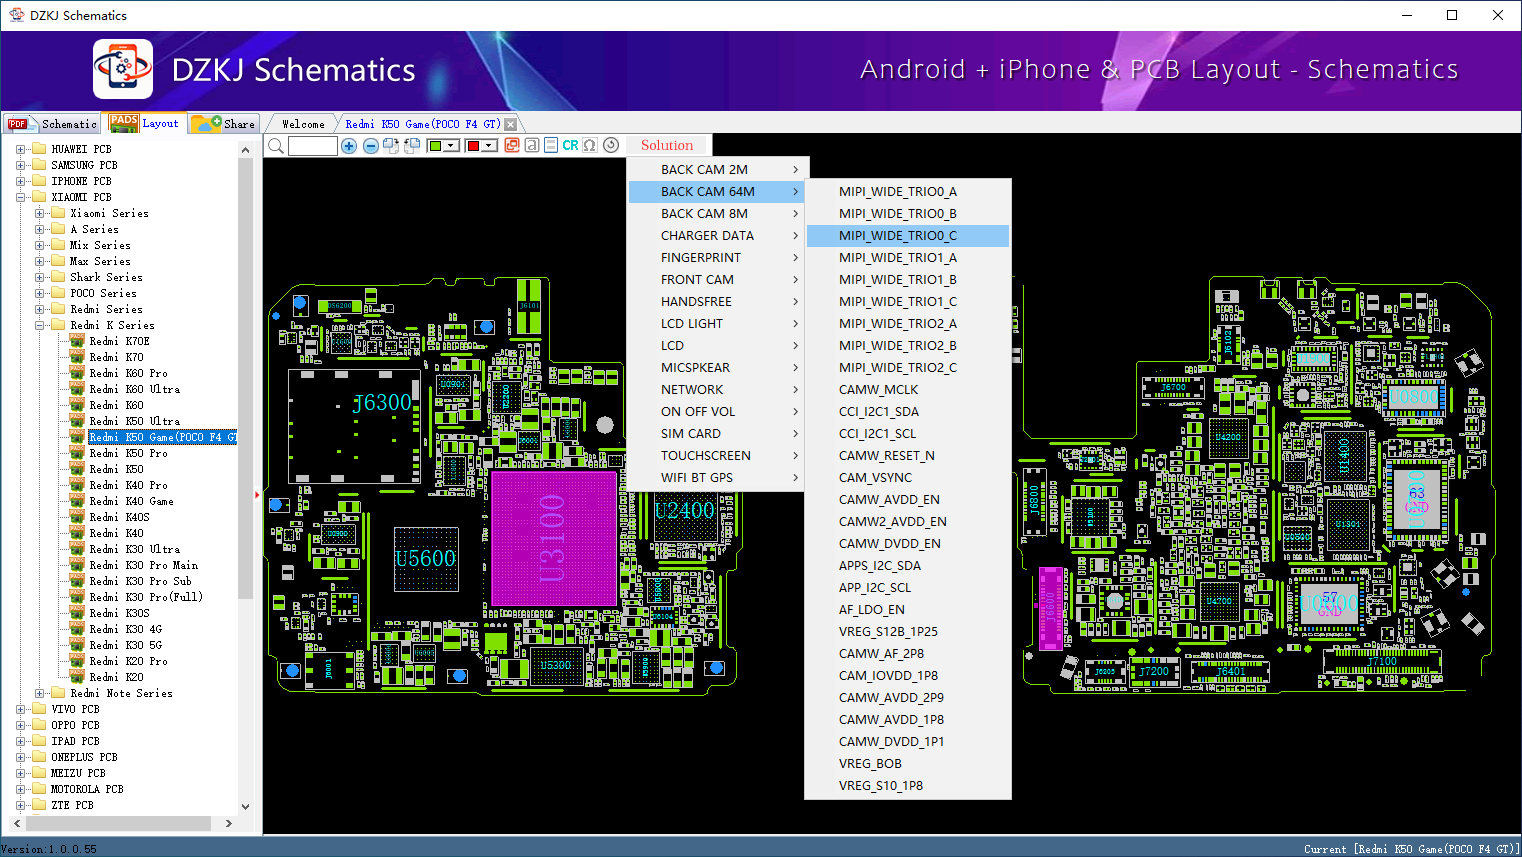Open the Welcome tab
Viewport: 1522px width, 857px height.
(303, 124)
